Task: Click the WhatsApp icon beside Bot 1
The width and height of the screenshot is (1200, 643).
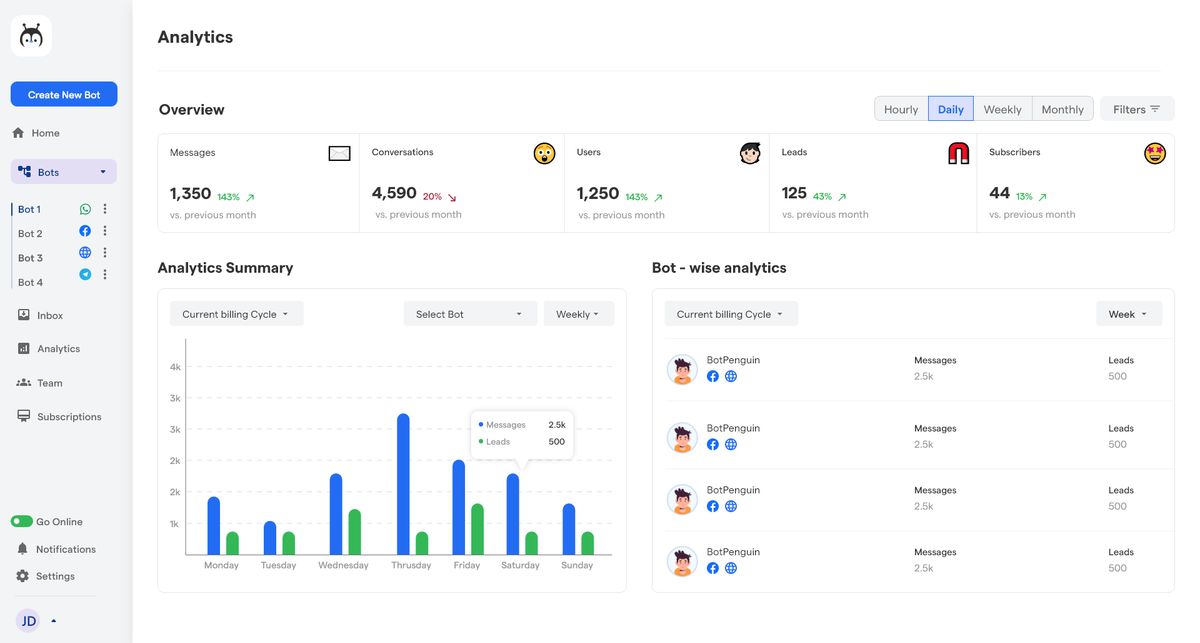Action: pyautogui.click(x=85, y=209)
